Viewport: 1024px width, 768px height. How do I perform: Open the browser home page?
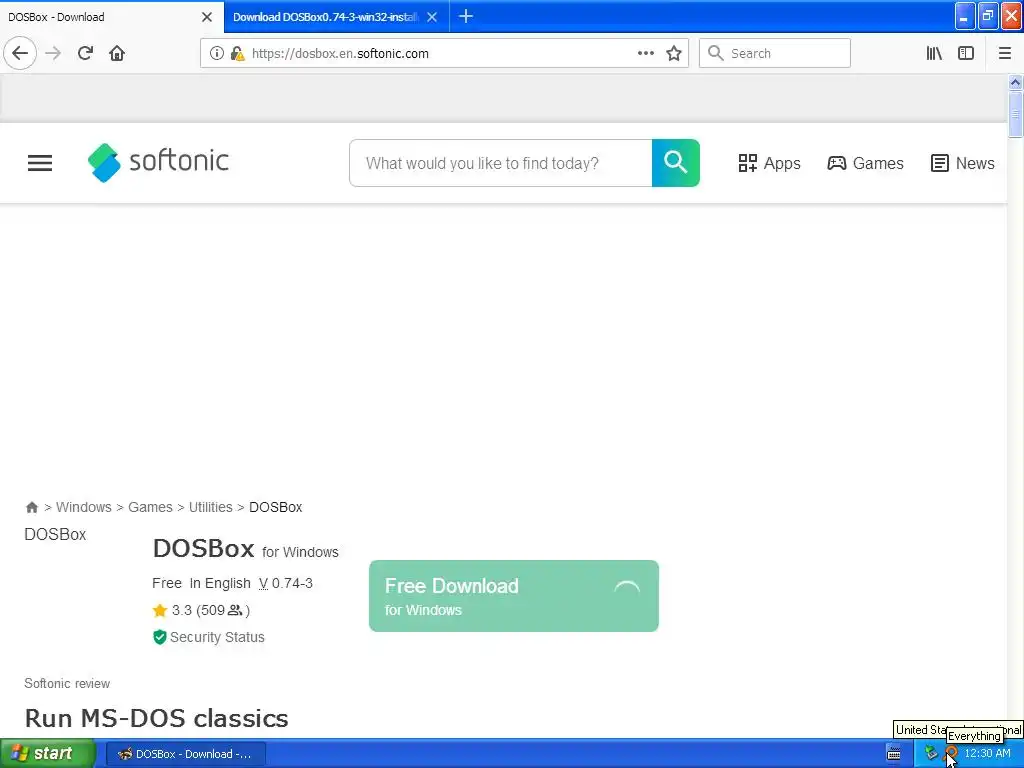[117, 53]
